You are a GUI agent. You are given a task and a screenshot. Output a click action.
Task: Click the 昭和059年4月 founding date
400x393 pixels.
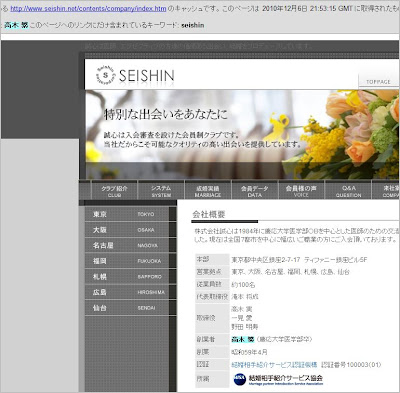249,352
